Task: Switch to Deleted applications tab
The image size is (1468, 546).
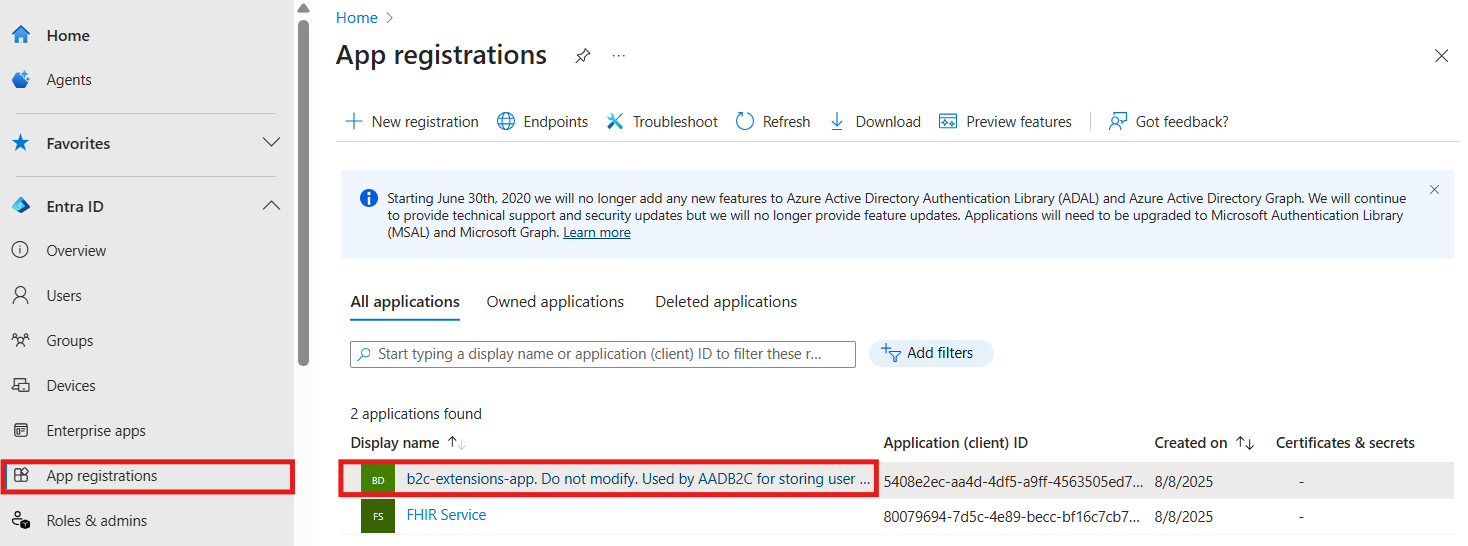Action: (x=726, y=302)
